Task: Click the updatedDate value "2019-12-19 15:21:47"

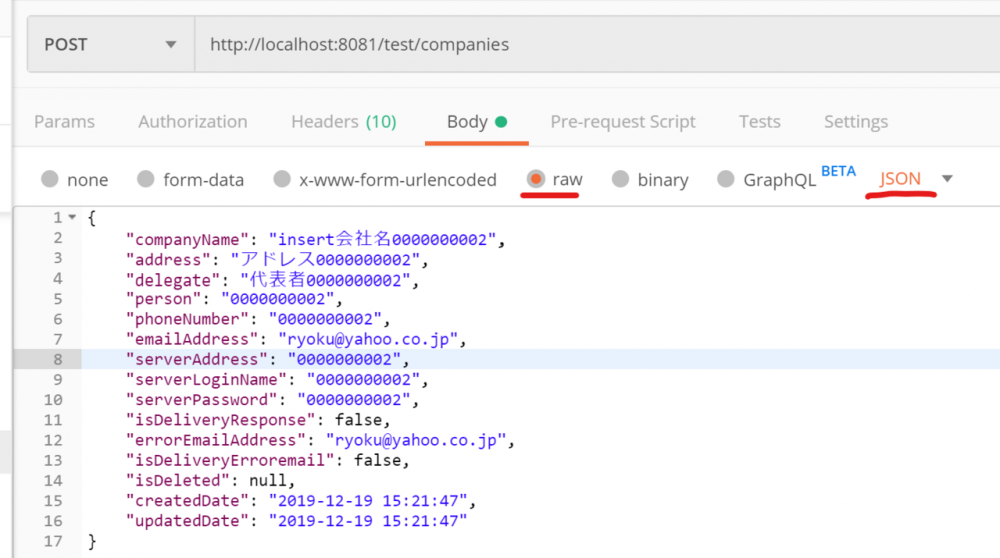Action: 368,521
